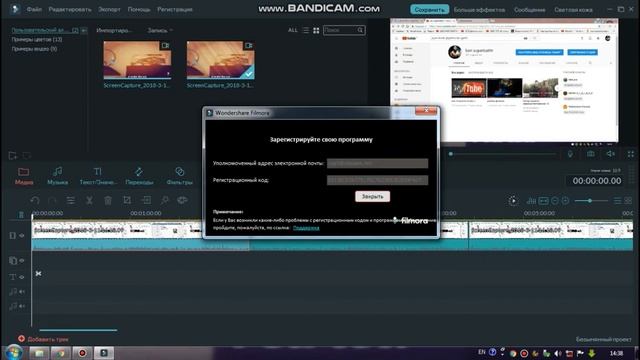Select Примеры видео (9) folder

pos(34,49)
